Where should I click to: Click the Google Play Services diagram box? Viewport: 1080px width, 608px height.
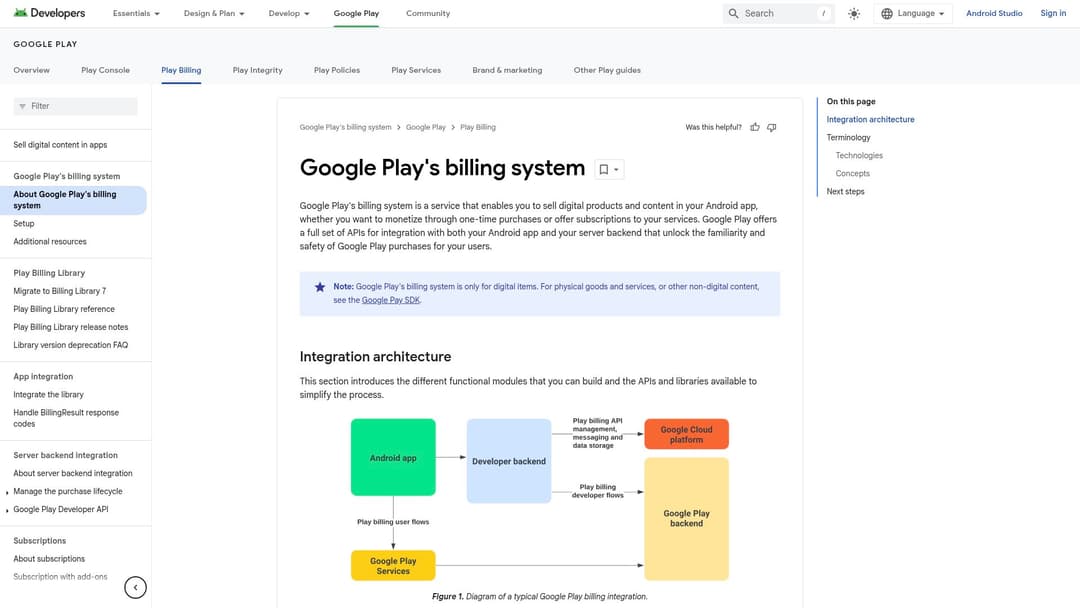coord(393,565)
